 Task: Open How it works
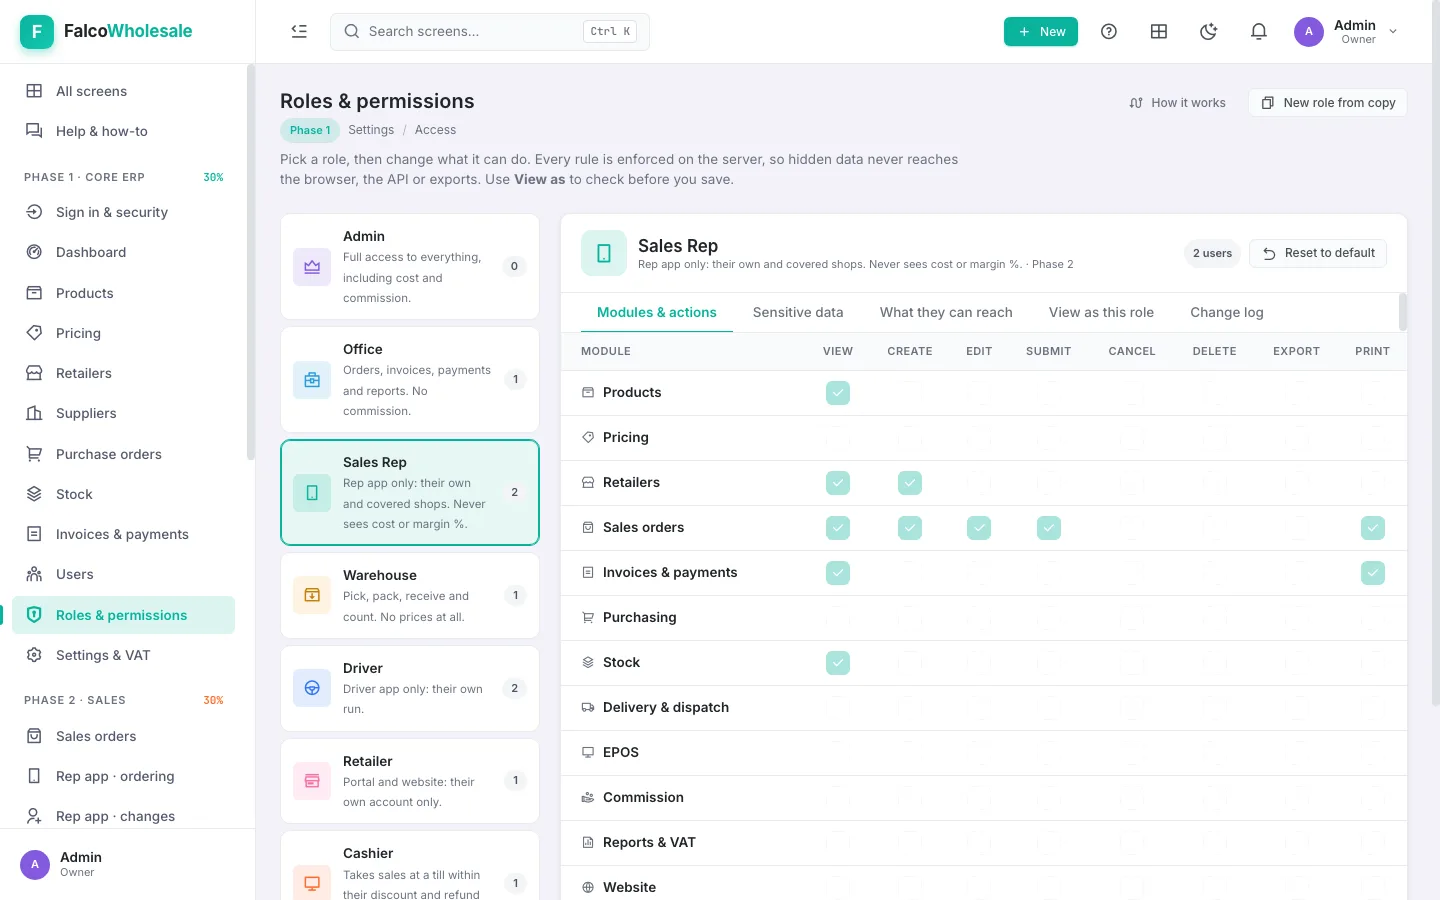1177,103
